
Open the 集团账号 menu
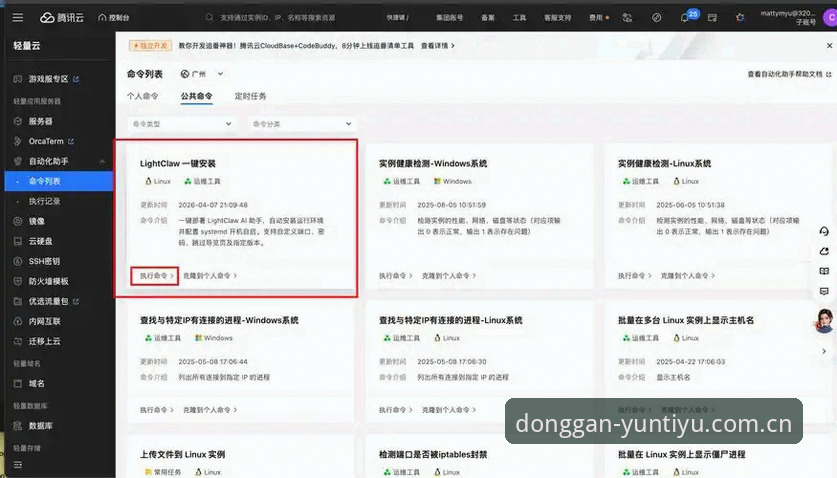(x=449, y=18)
